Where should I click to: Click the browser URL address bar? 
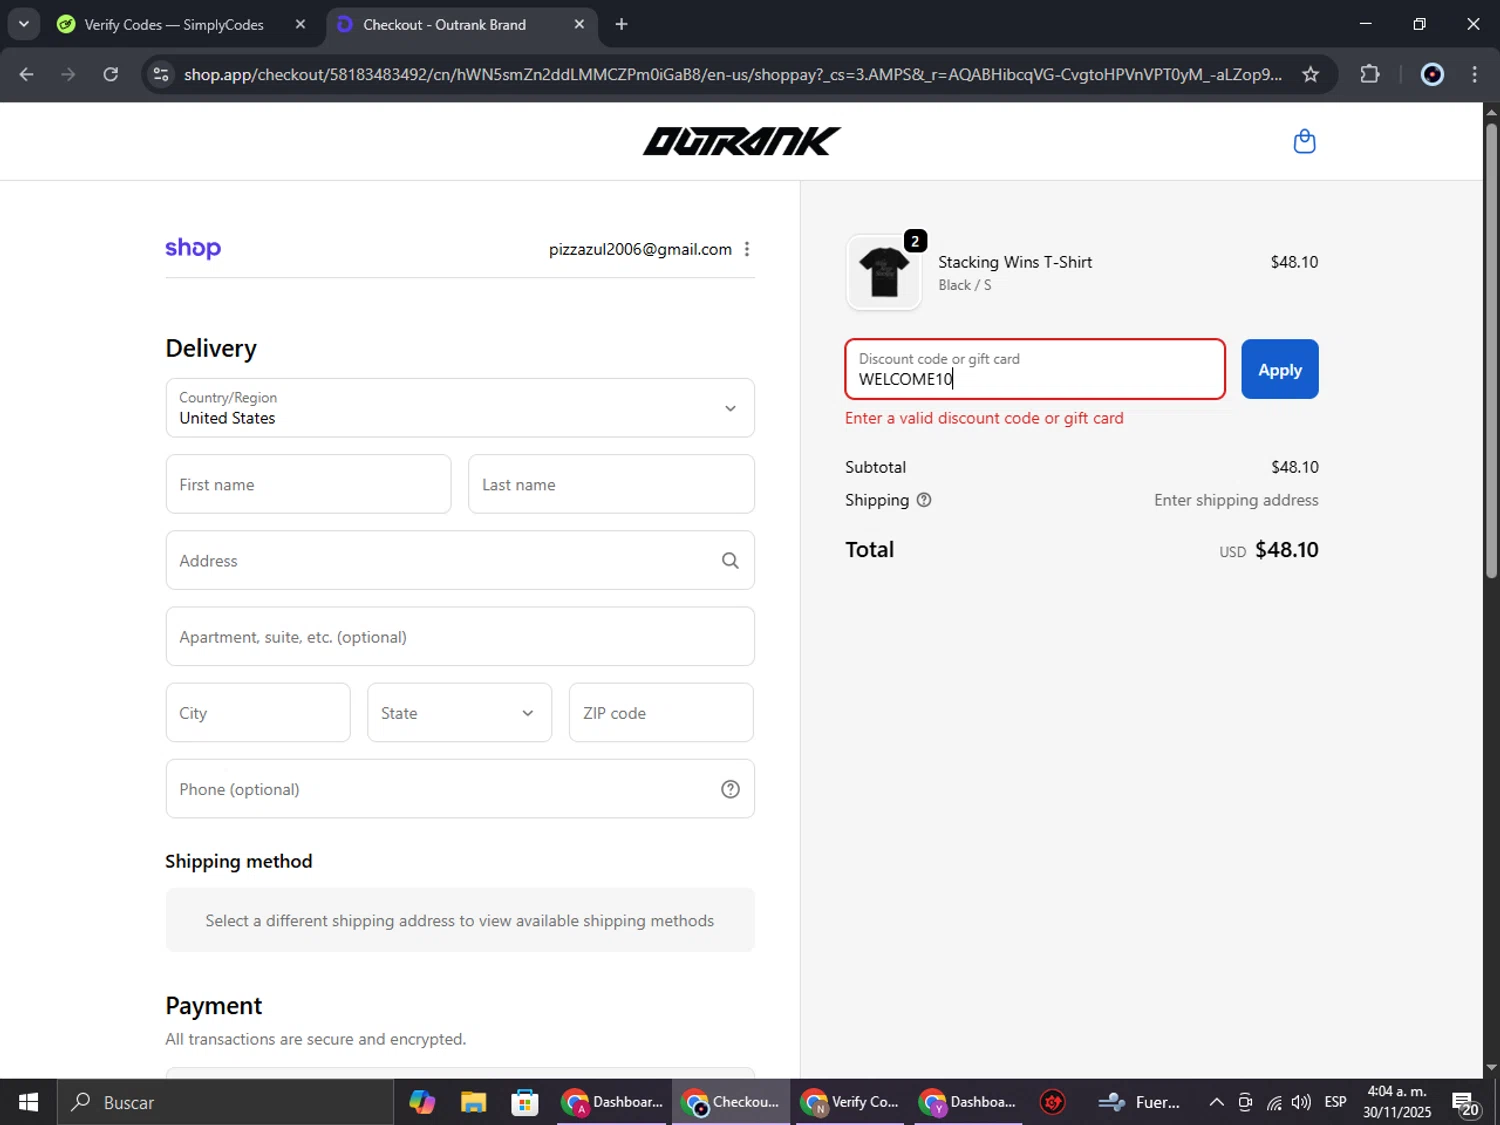[x=732, y=74]
